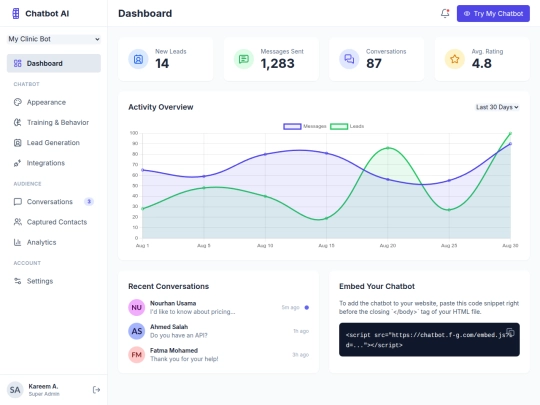Click the embed script code block
540x405 pixels.
tap(429, 340)
